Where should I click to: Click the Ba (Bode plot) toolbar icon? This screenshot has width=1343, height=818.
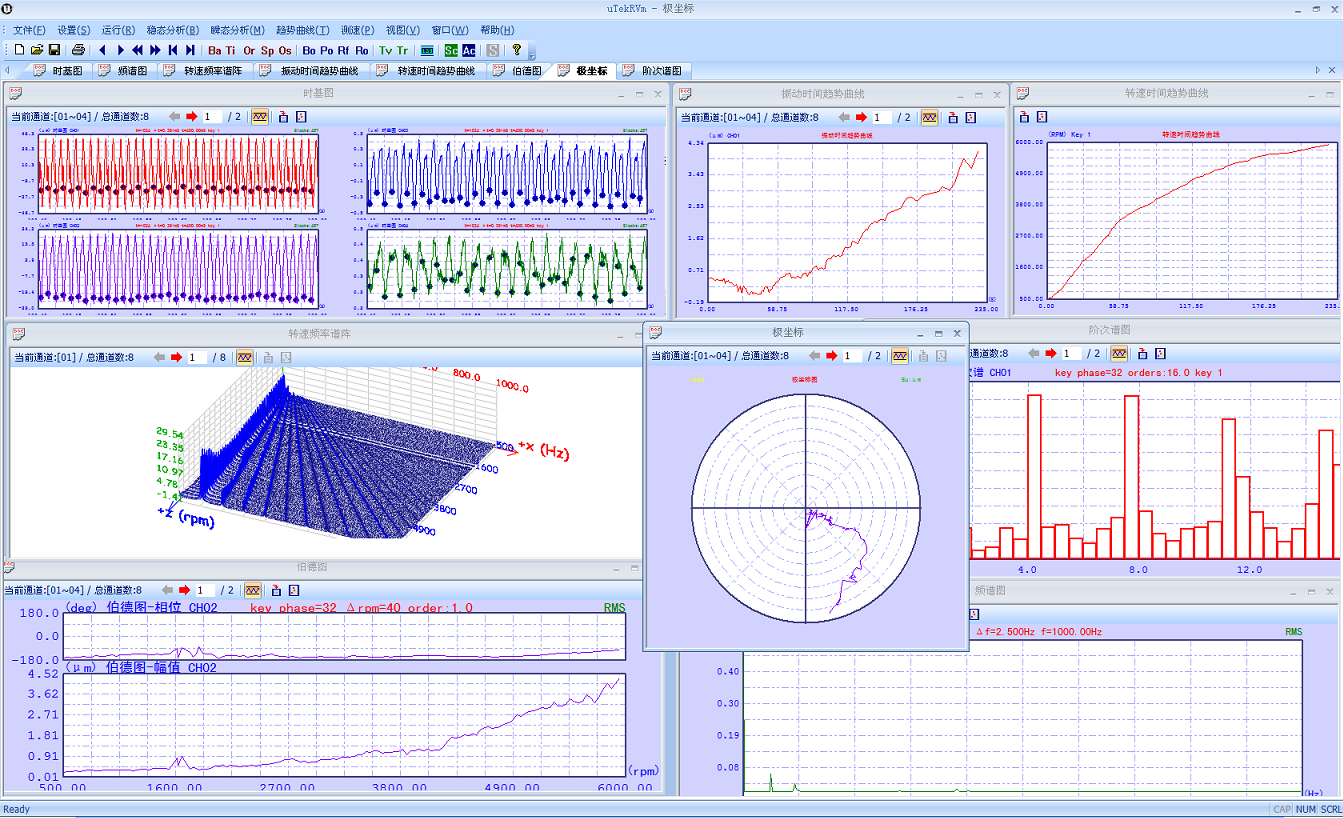[x=215, y=50]
